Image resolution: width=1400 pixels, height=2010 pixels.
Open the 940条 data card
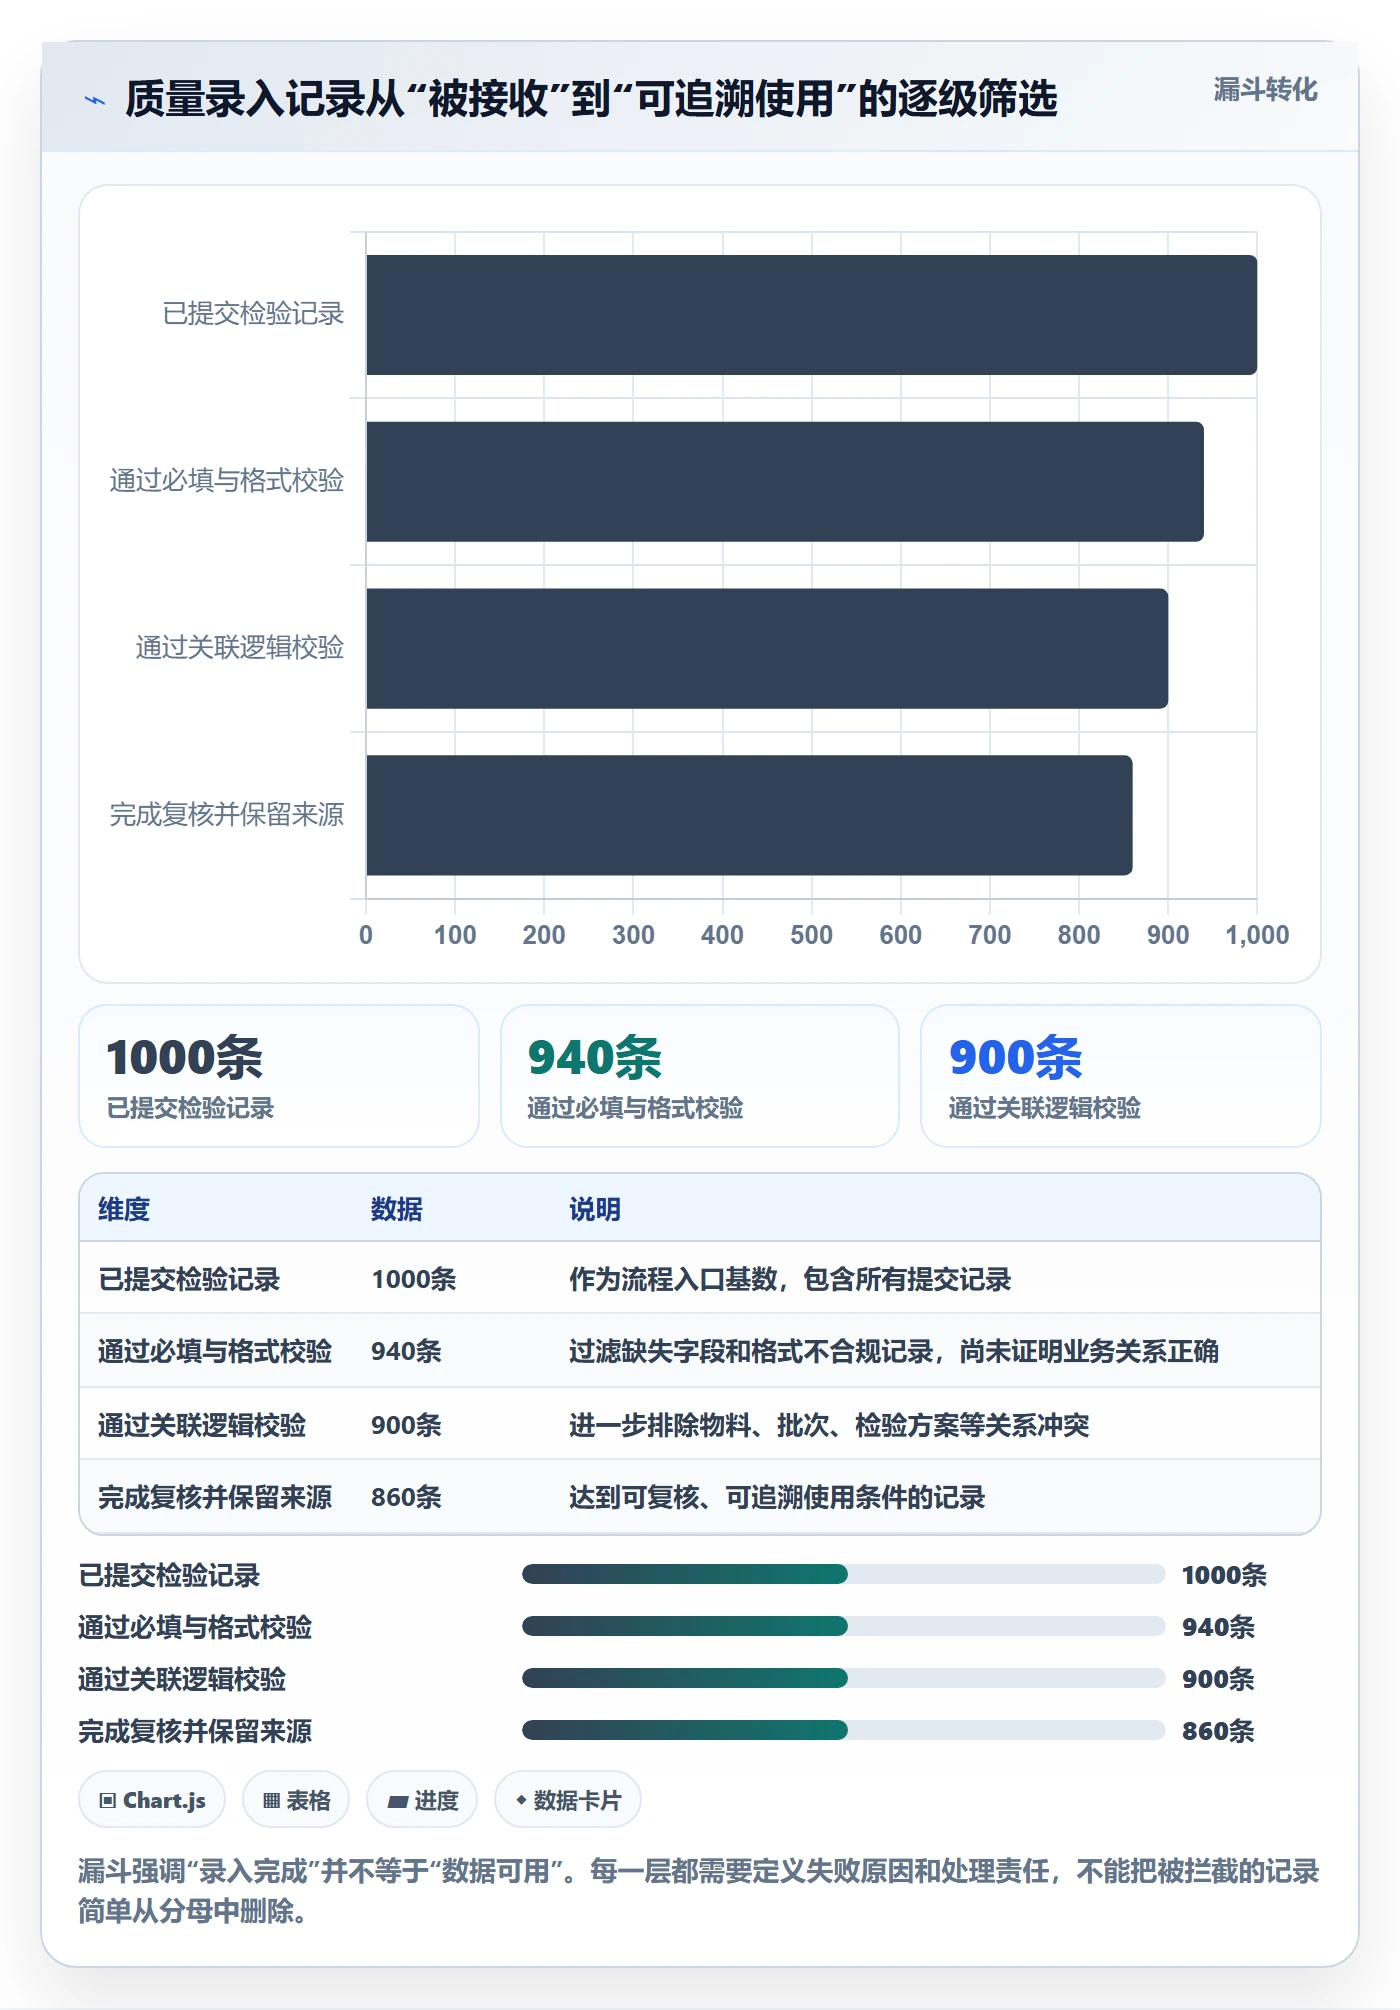pos(700,1076)
